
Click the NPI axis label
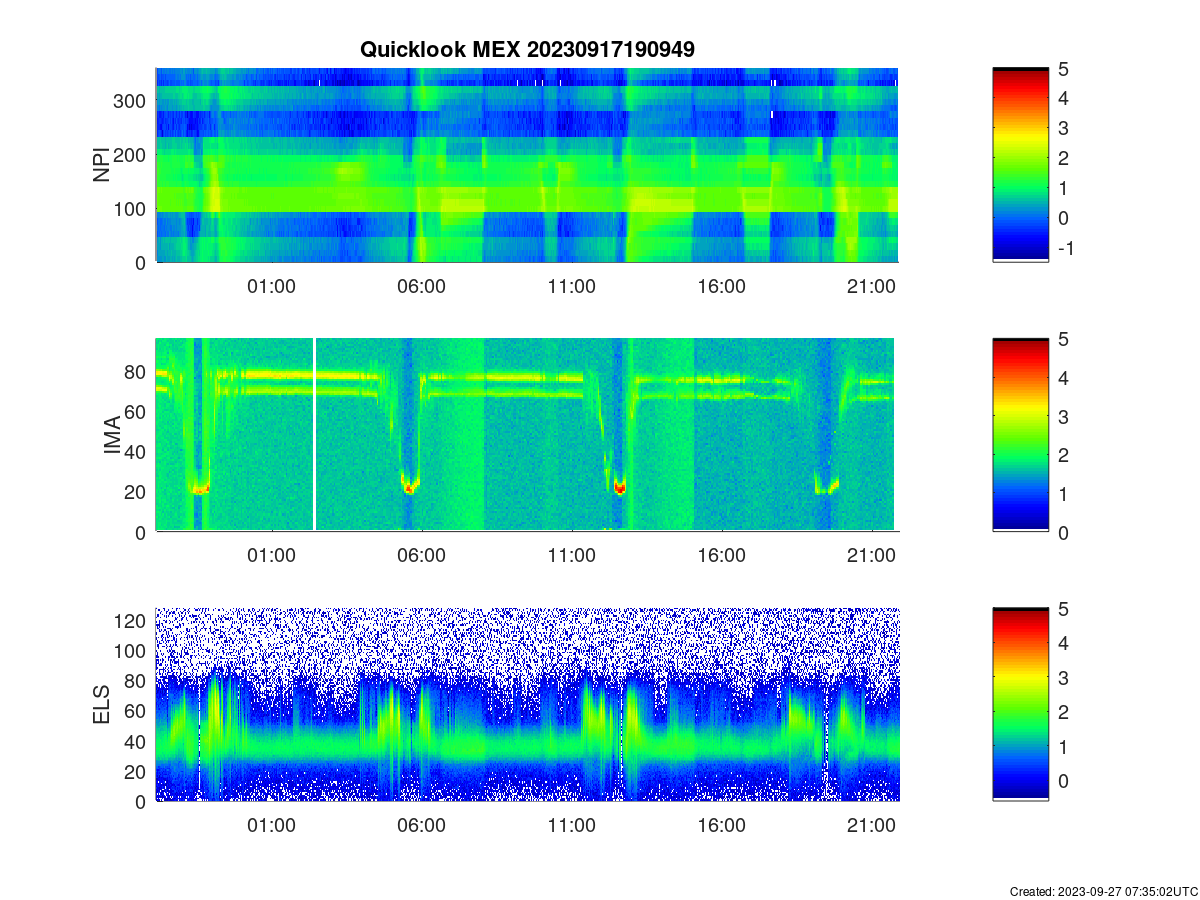tap(102, 165)
